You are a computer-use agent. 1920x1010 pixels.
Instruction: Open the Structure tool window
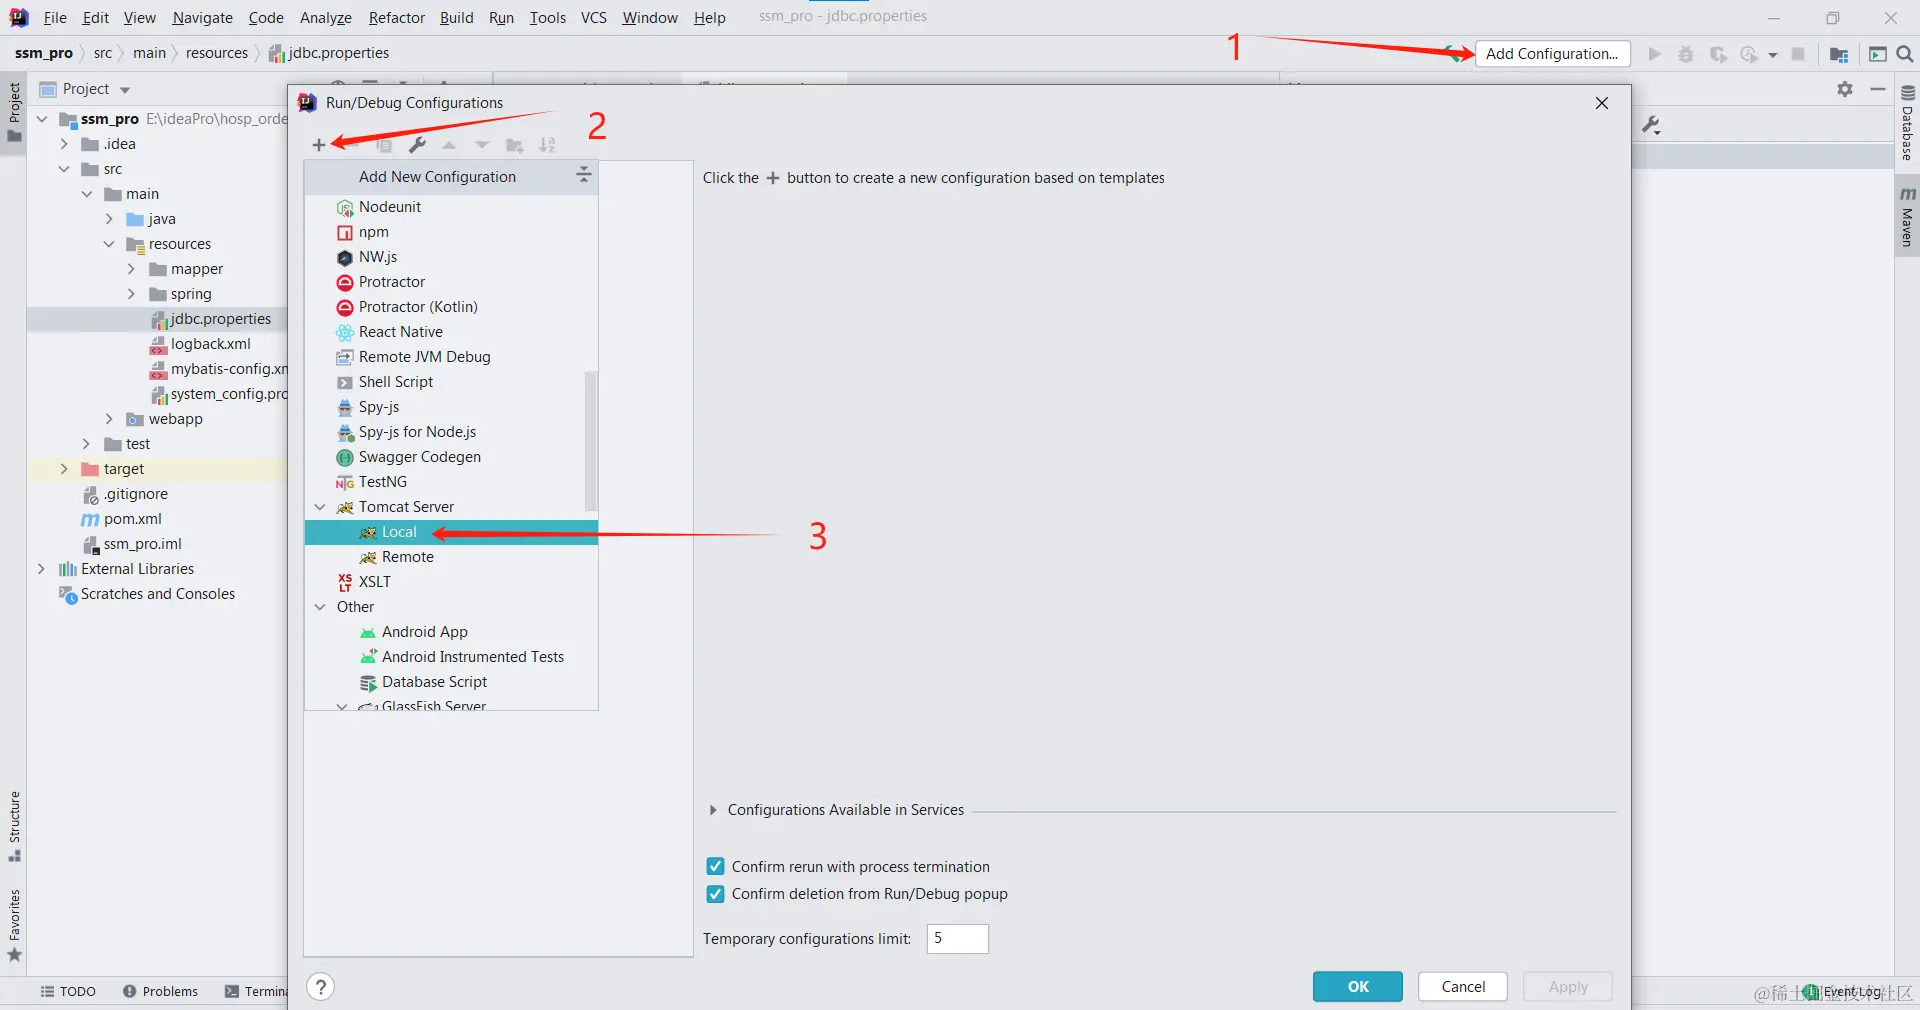(x=14, y=827)
